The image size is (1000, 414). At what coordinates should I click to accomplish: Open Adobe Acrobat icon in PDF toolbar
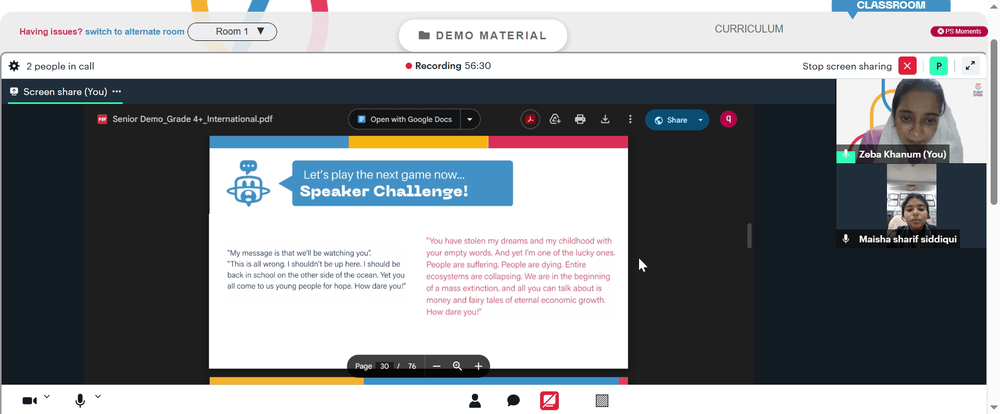click(x=530, y=119)
